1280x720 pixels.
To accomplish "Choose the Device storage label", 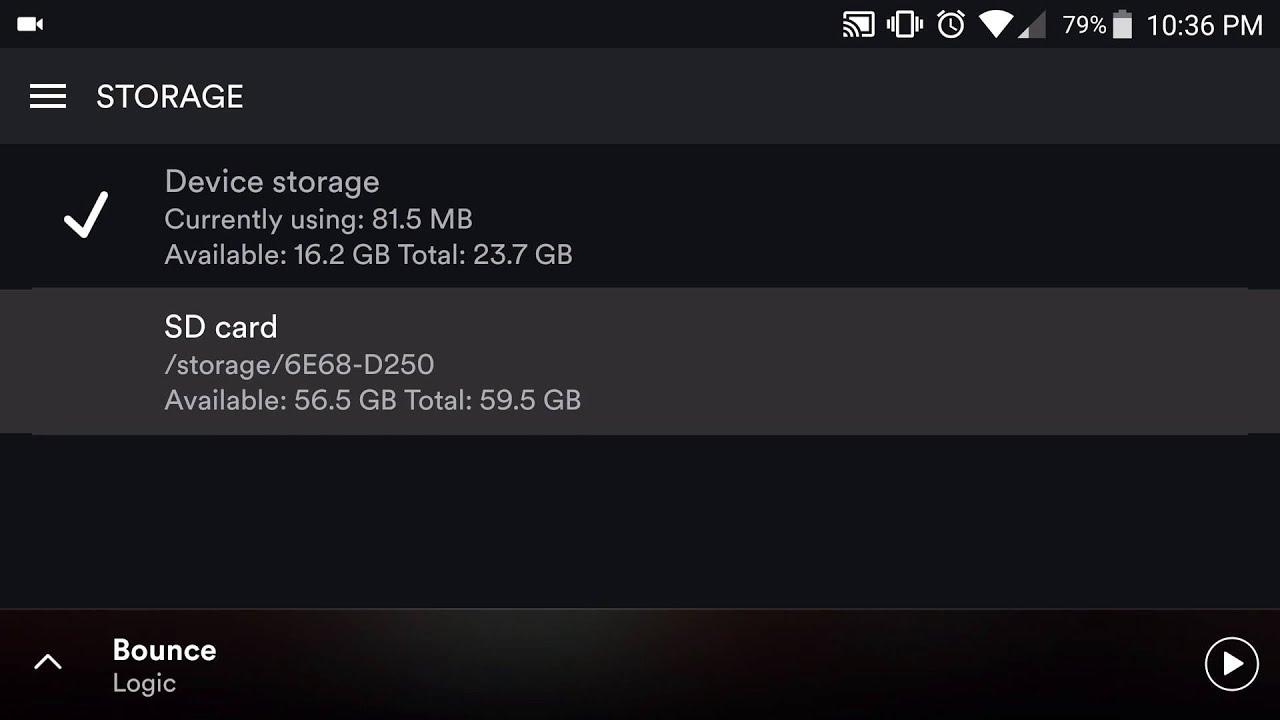I will [272, 182].
